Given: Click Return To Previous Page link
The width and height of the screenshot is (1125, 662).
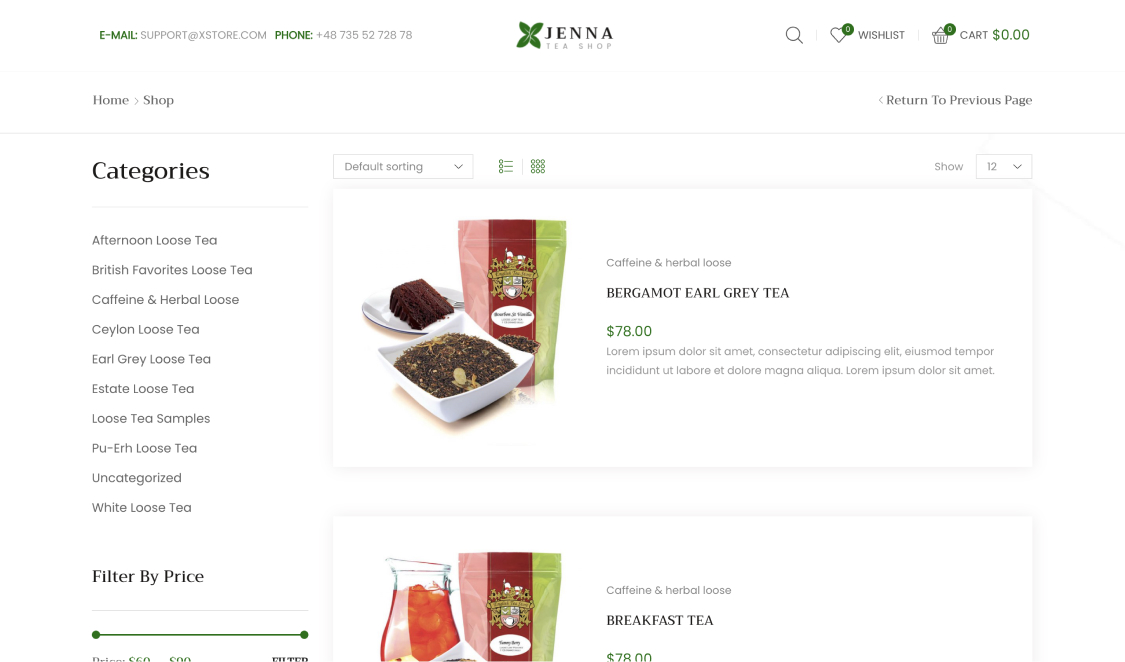Looking at the screenshot, I should tap(959, 100).
